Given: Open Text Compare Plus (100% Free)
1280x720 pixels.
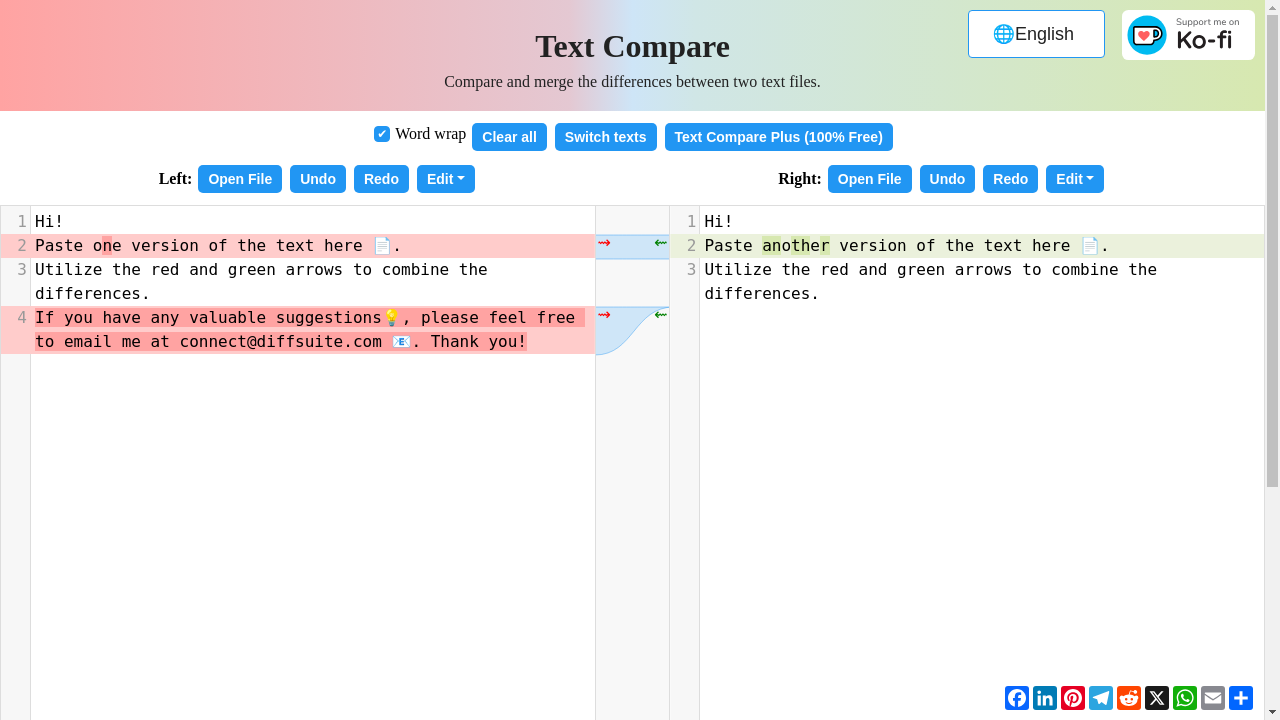Looking at the screenshot, I should coord(778,137).
